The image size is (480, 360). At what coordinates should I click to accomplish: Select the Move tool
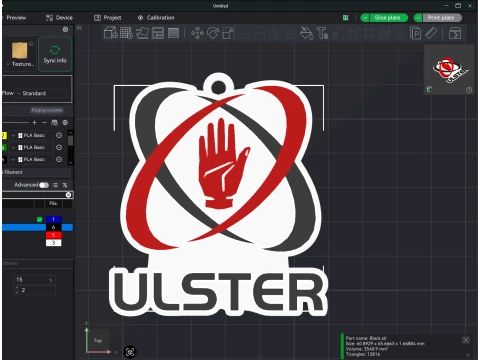[x=197, y=33]
